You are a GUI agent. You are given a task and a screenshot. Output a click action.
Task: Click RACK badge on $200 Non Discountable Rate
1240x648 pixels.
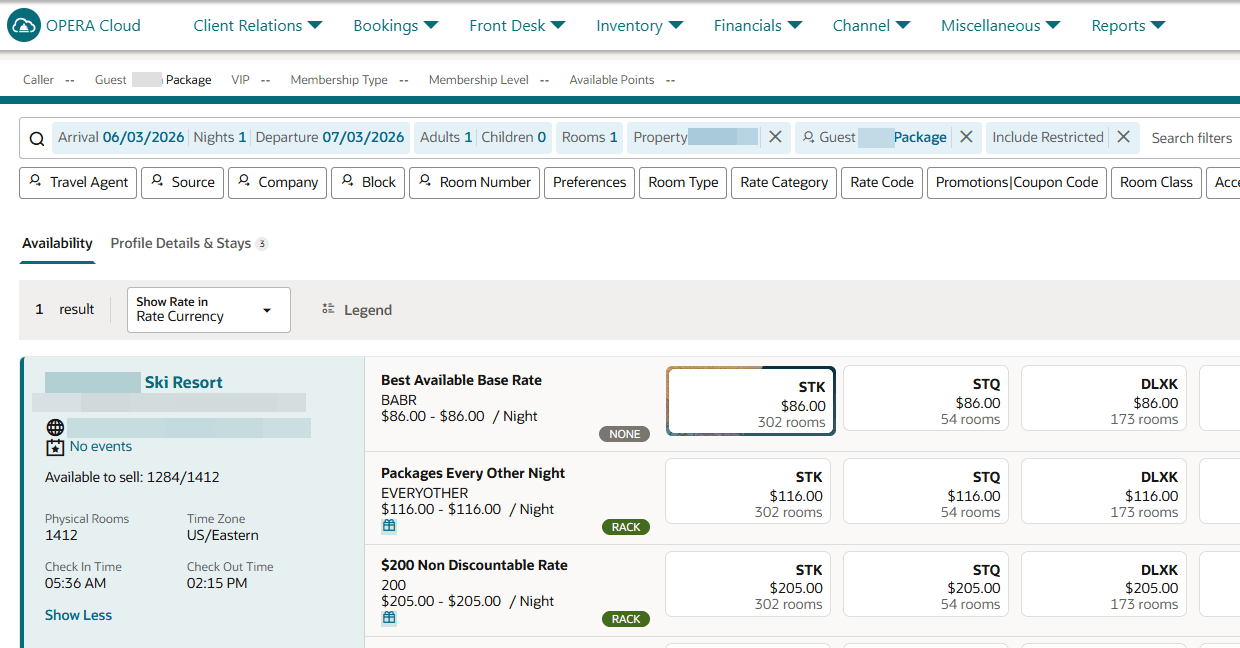[626, 619]
